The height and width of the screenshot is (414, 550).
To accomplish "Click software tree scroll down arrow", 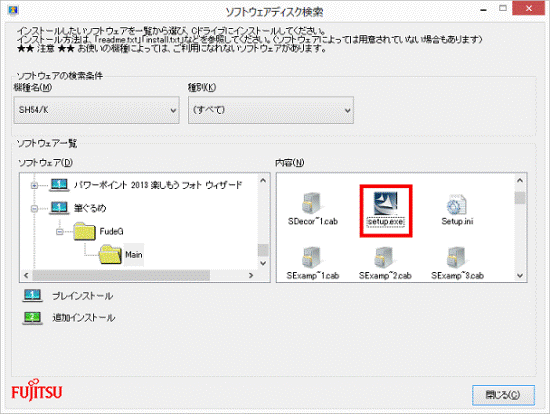I will (263, 263).
